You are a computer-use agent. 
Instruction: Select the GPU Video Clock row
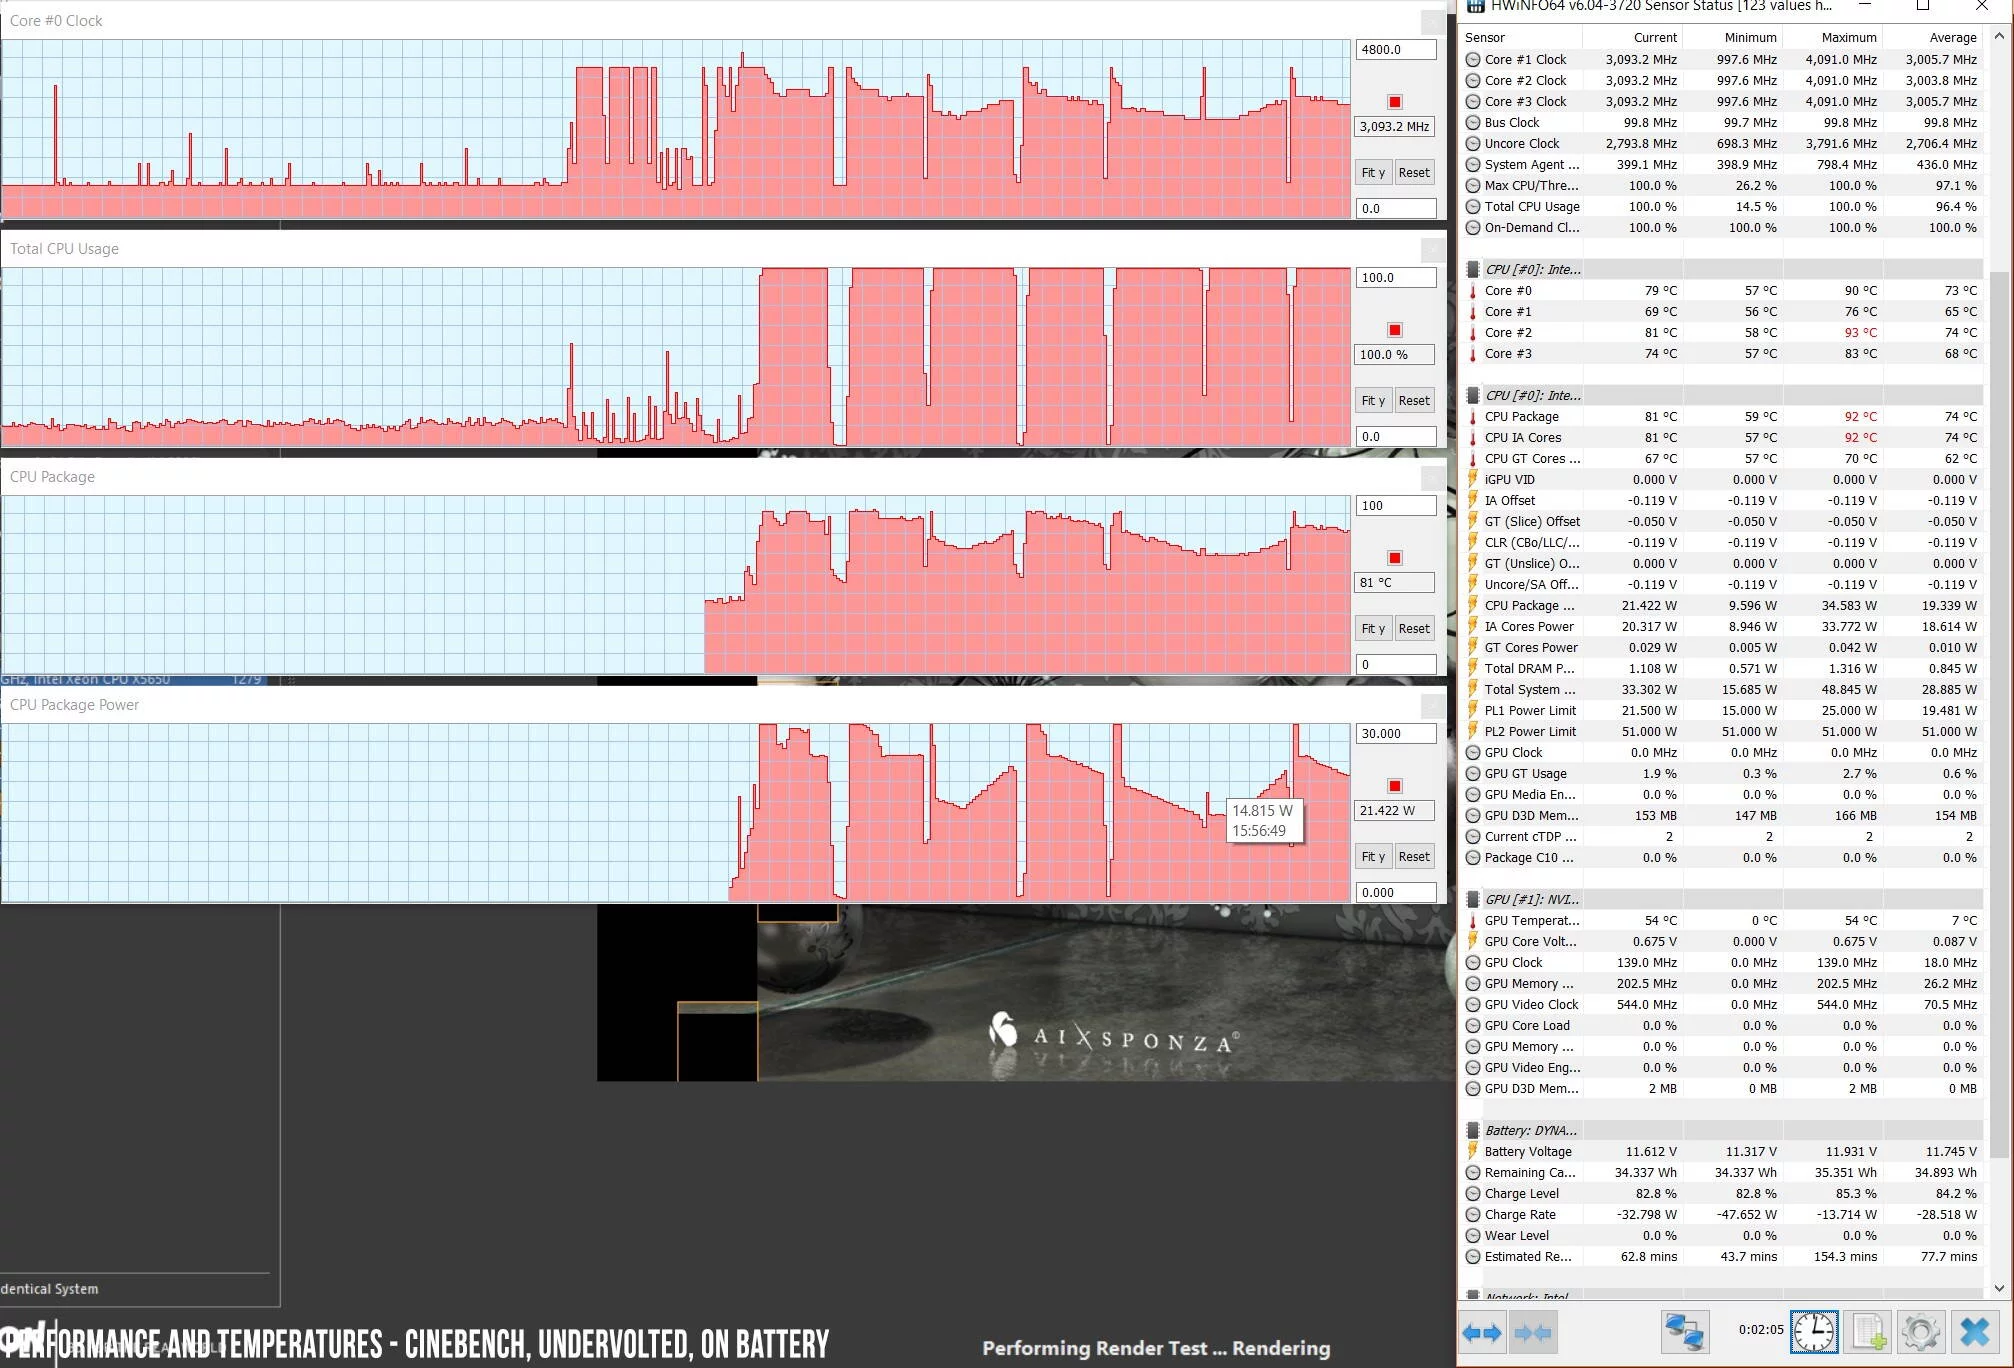click(x=1722, y=1004)
